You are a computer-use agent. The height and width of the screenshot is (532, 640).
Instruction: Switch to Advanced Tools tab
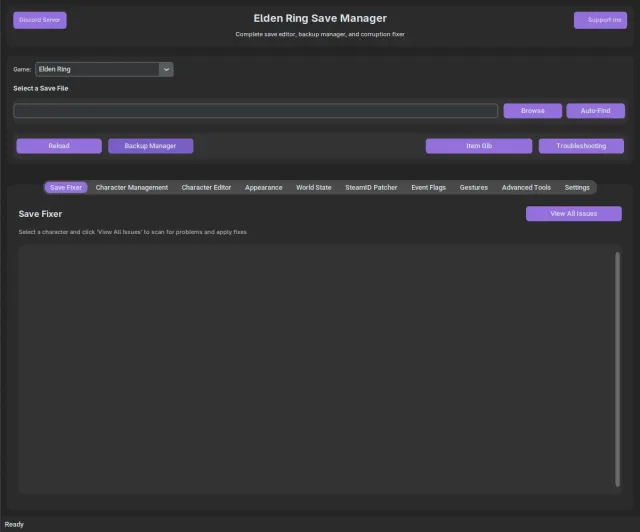point(526,187)
